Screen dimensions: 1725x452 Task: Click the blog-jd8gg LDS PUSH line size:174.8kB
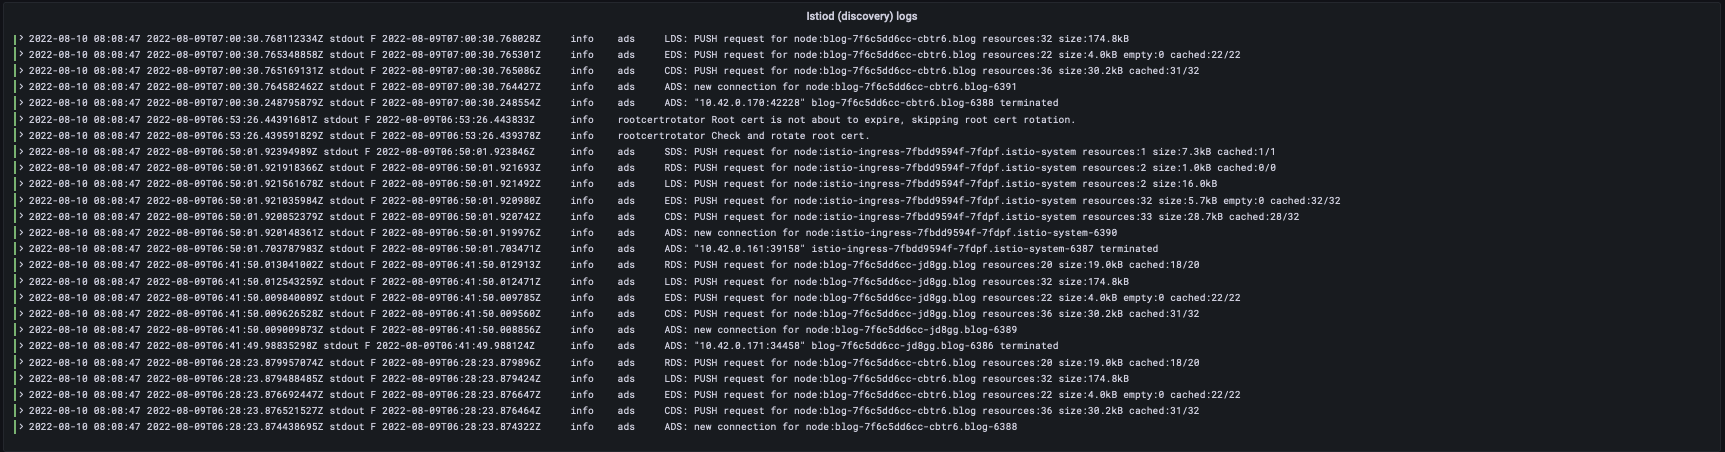pos(579,281)
